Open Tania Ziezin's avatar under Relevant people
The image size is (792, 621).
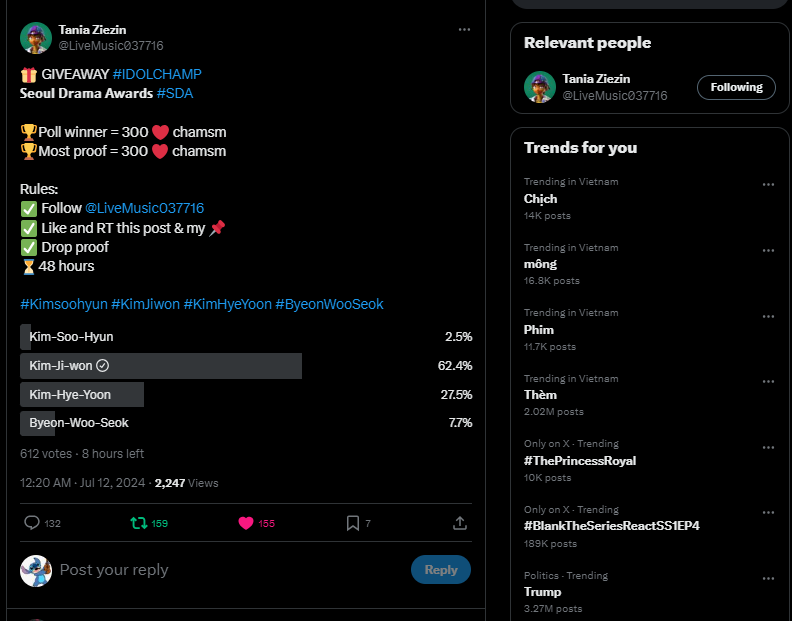tap(540, 87)
